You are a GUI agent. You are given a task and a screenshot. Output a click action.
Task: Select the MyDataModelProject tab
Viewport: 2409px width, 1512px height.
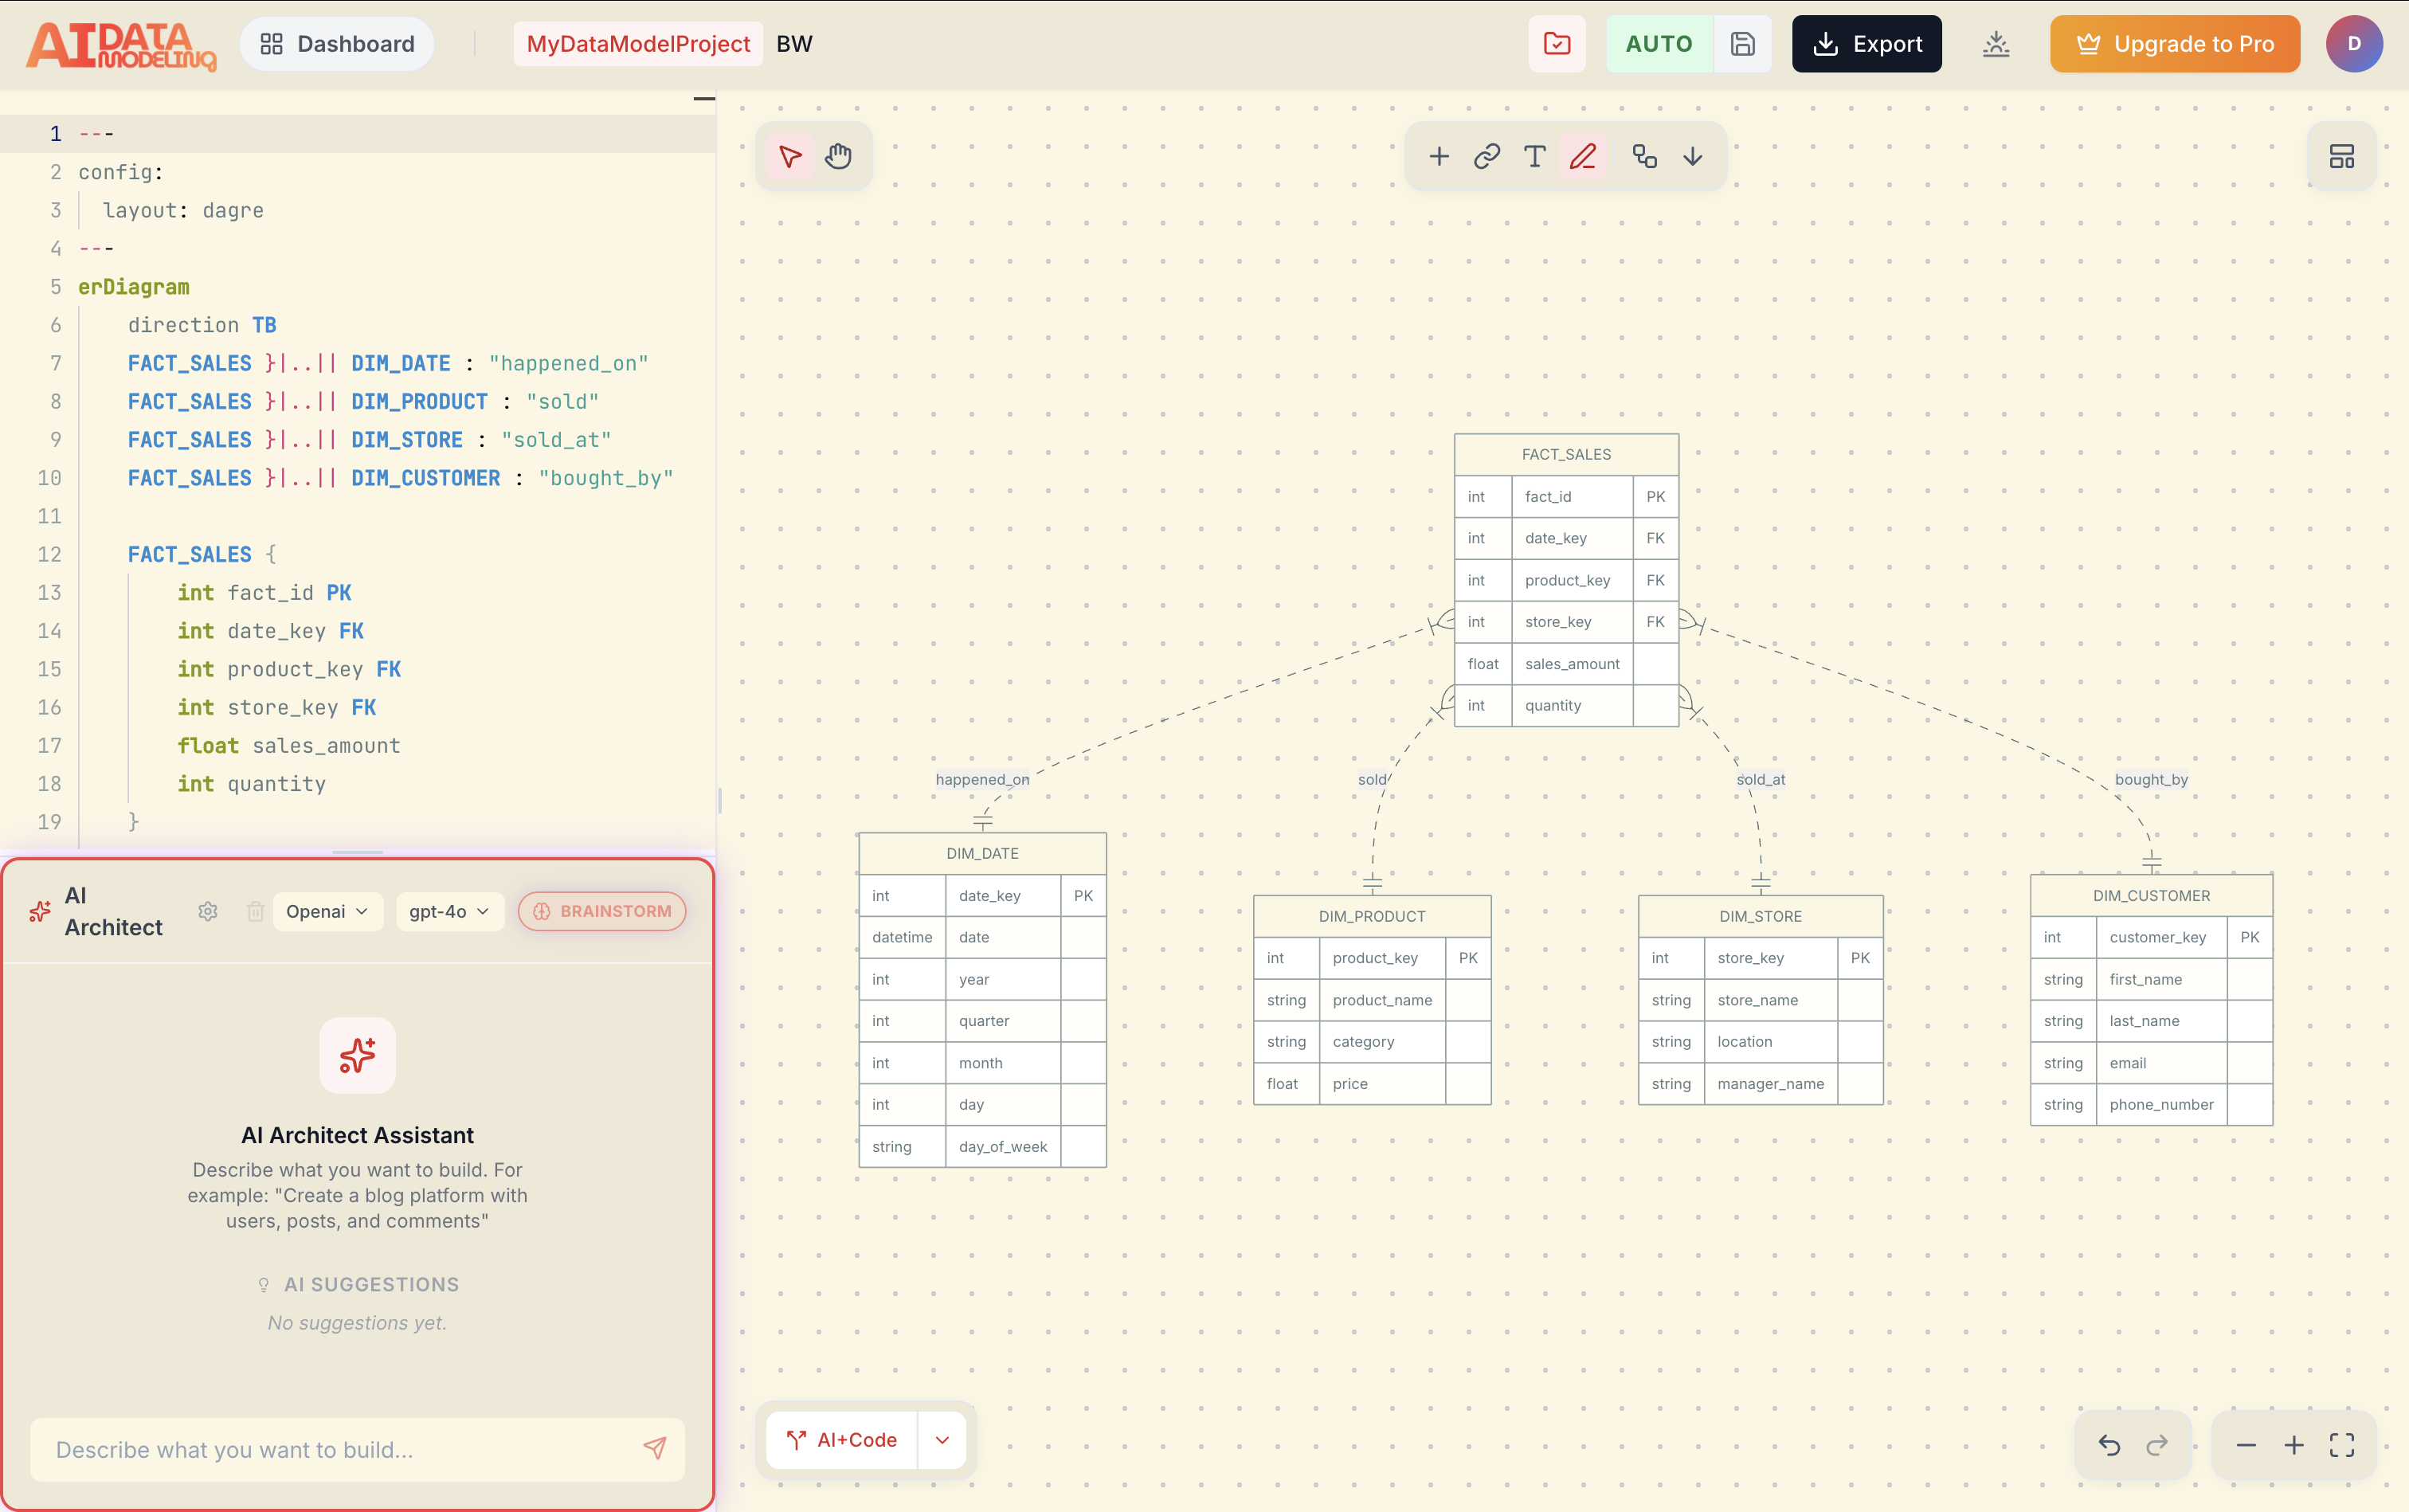[638, 44]
